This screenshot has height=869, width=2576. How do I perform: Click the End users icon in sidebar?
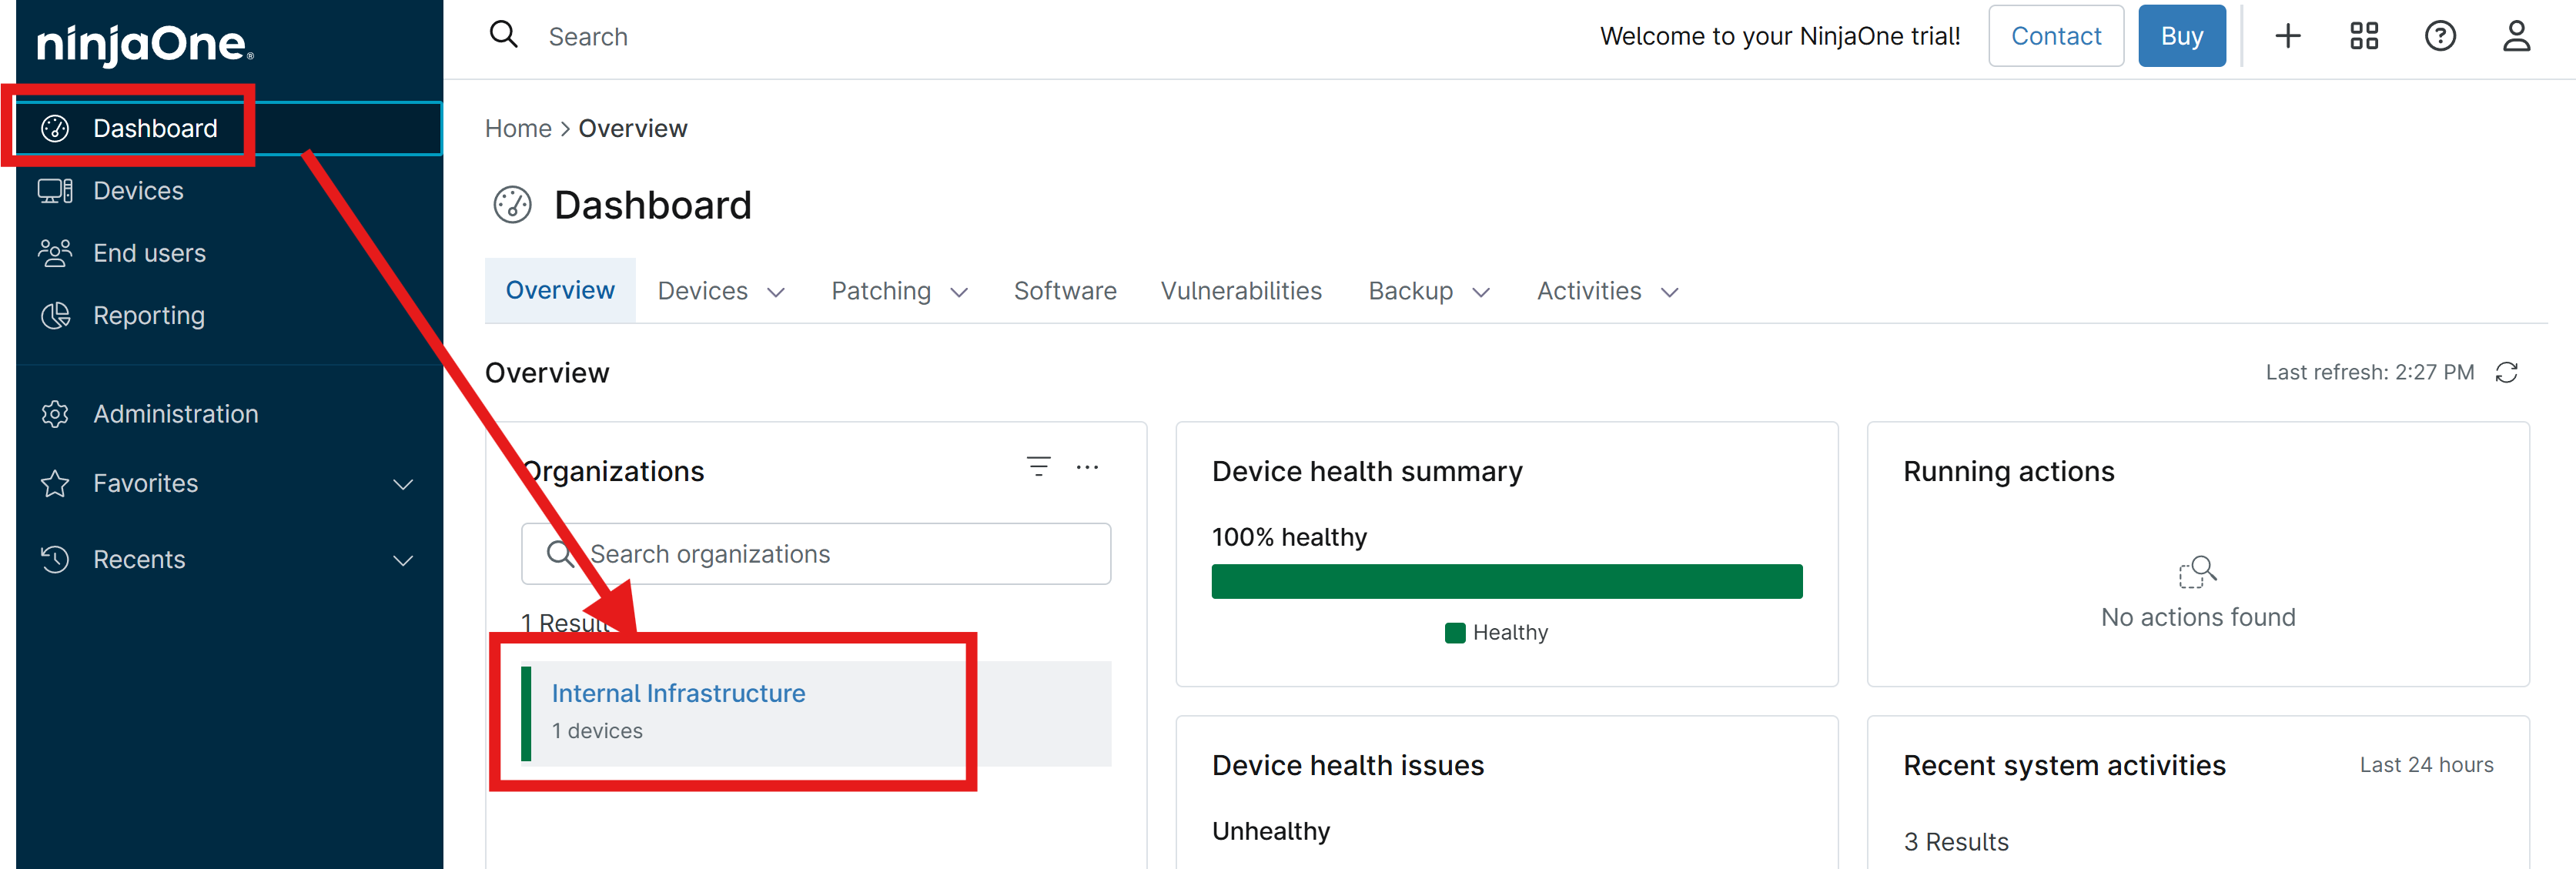[55, 253]
